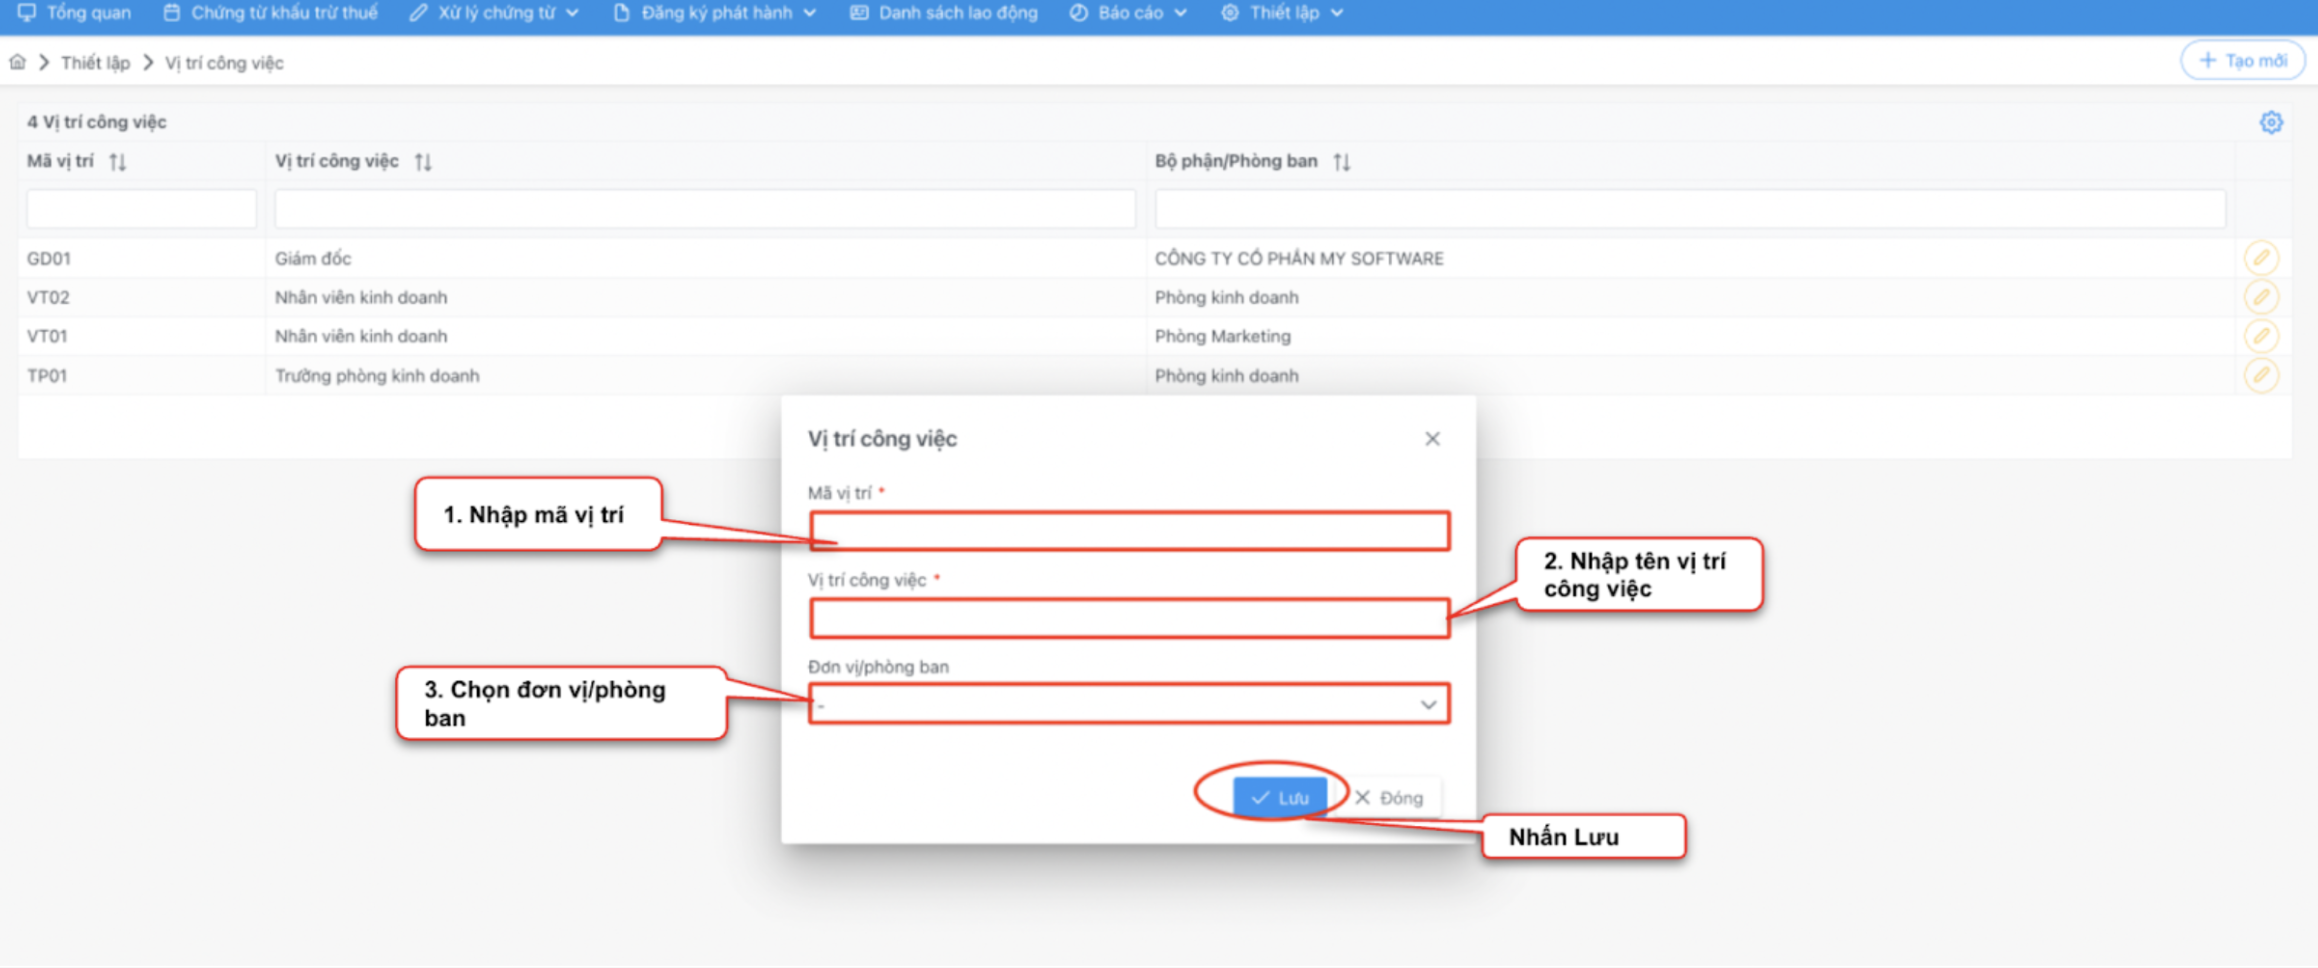Open Danh sách lao động page

[x=944, y=13]
